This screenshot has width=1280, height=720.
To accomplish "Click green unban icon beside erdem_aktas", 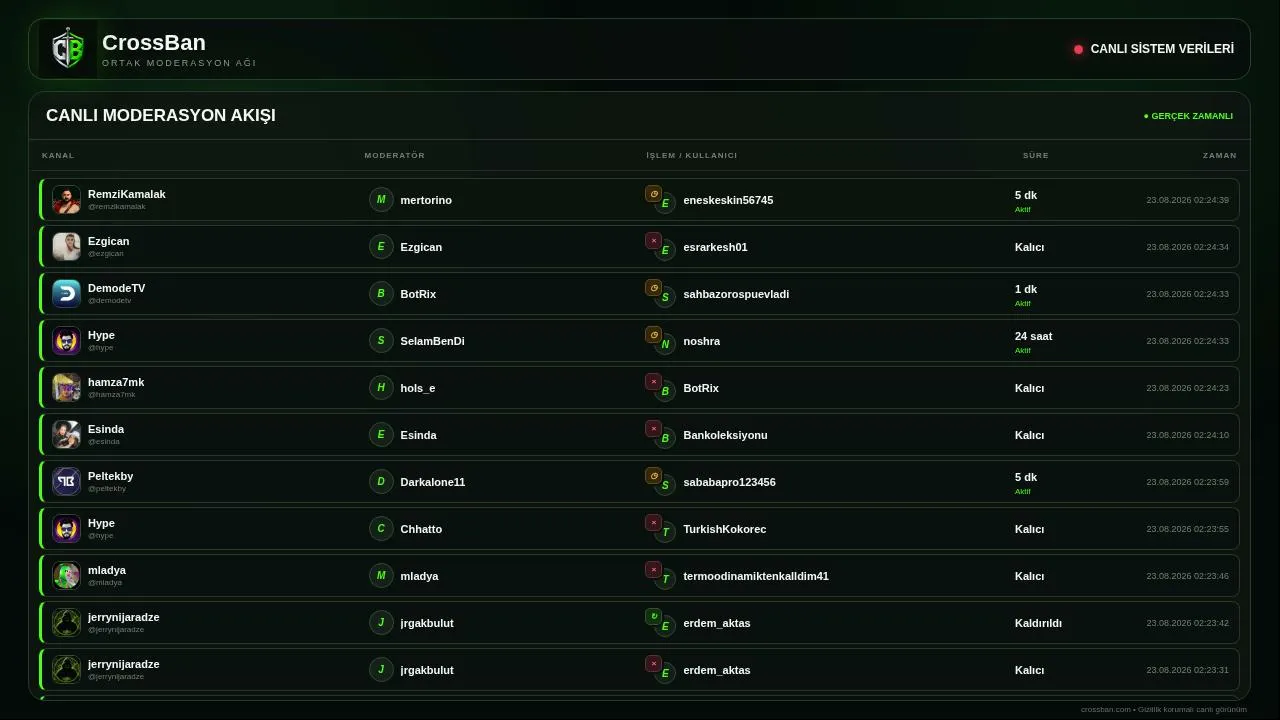I will click(653, 617).
